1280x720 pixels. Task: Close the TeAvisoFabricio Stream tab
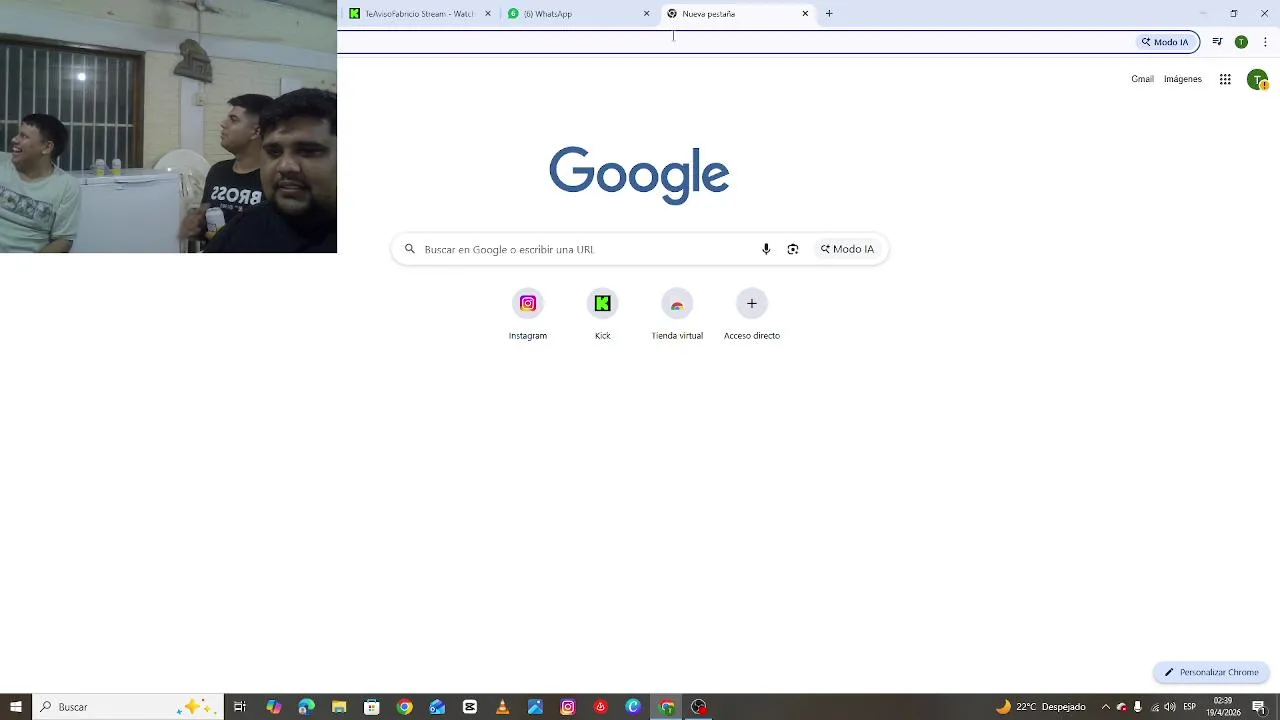(488, 14)
